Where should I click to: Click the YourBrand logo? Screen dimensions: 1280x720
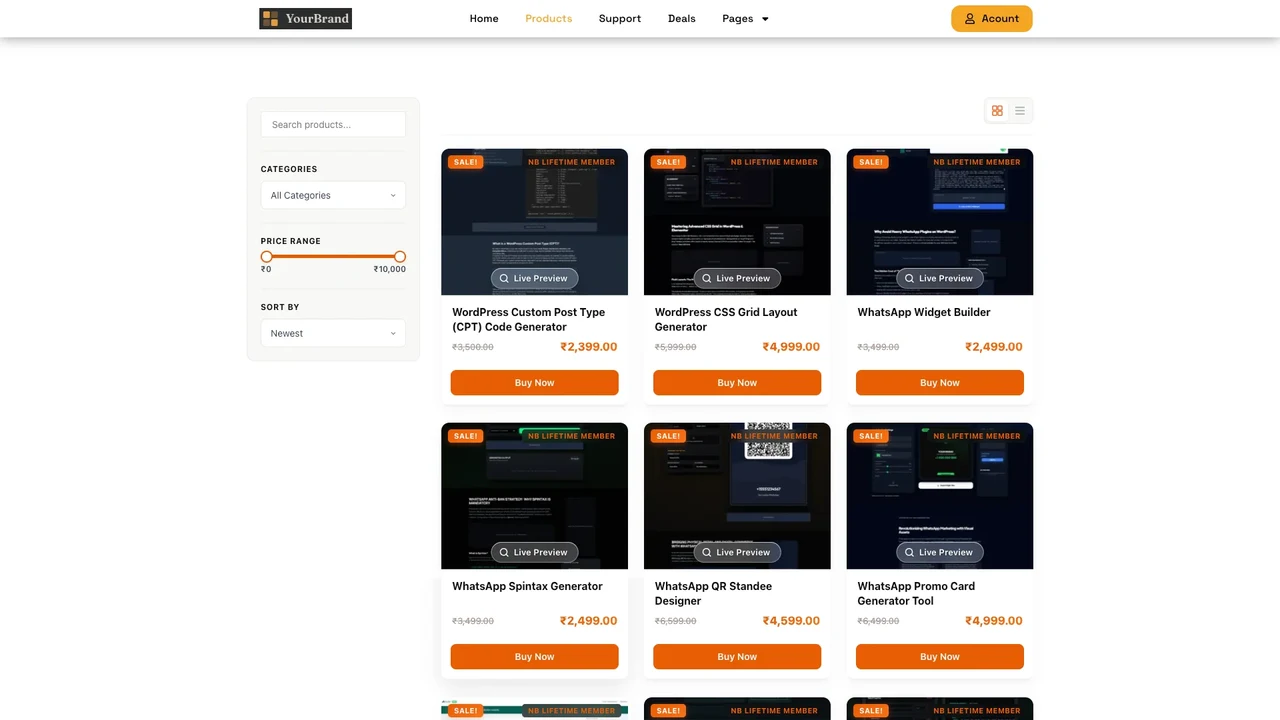pyautogui.click(x=305, y=18)
